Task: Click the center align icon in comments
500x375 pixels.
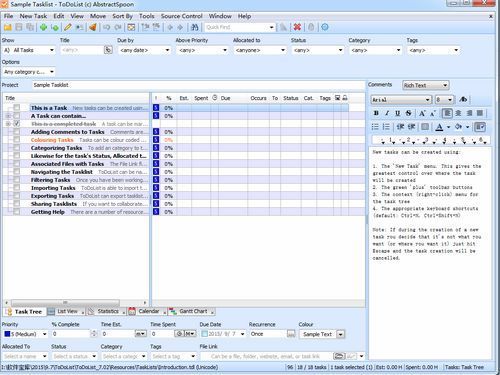Action: click(x=458, y=113)
